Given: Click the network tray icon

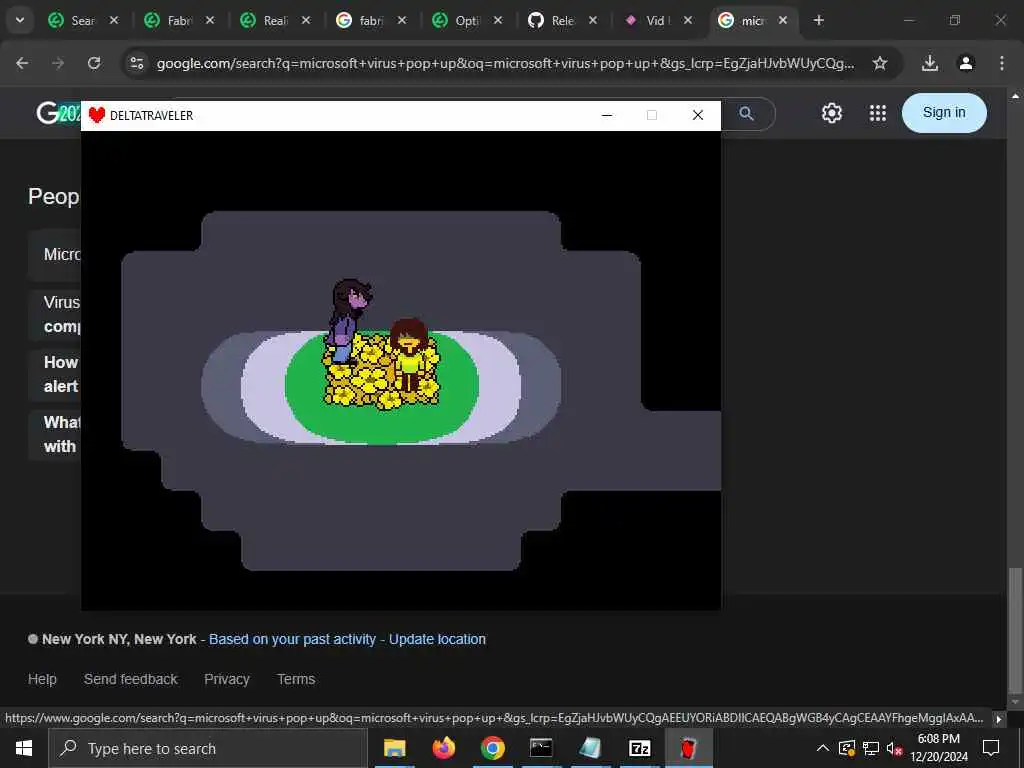Looking at the screenshot, I should (x=871, y=748).
